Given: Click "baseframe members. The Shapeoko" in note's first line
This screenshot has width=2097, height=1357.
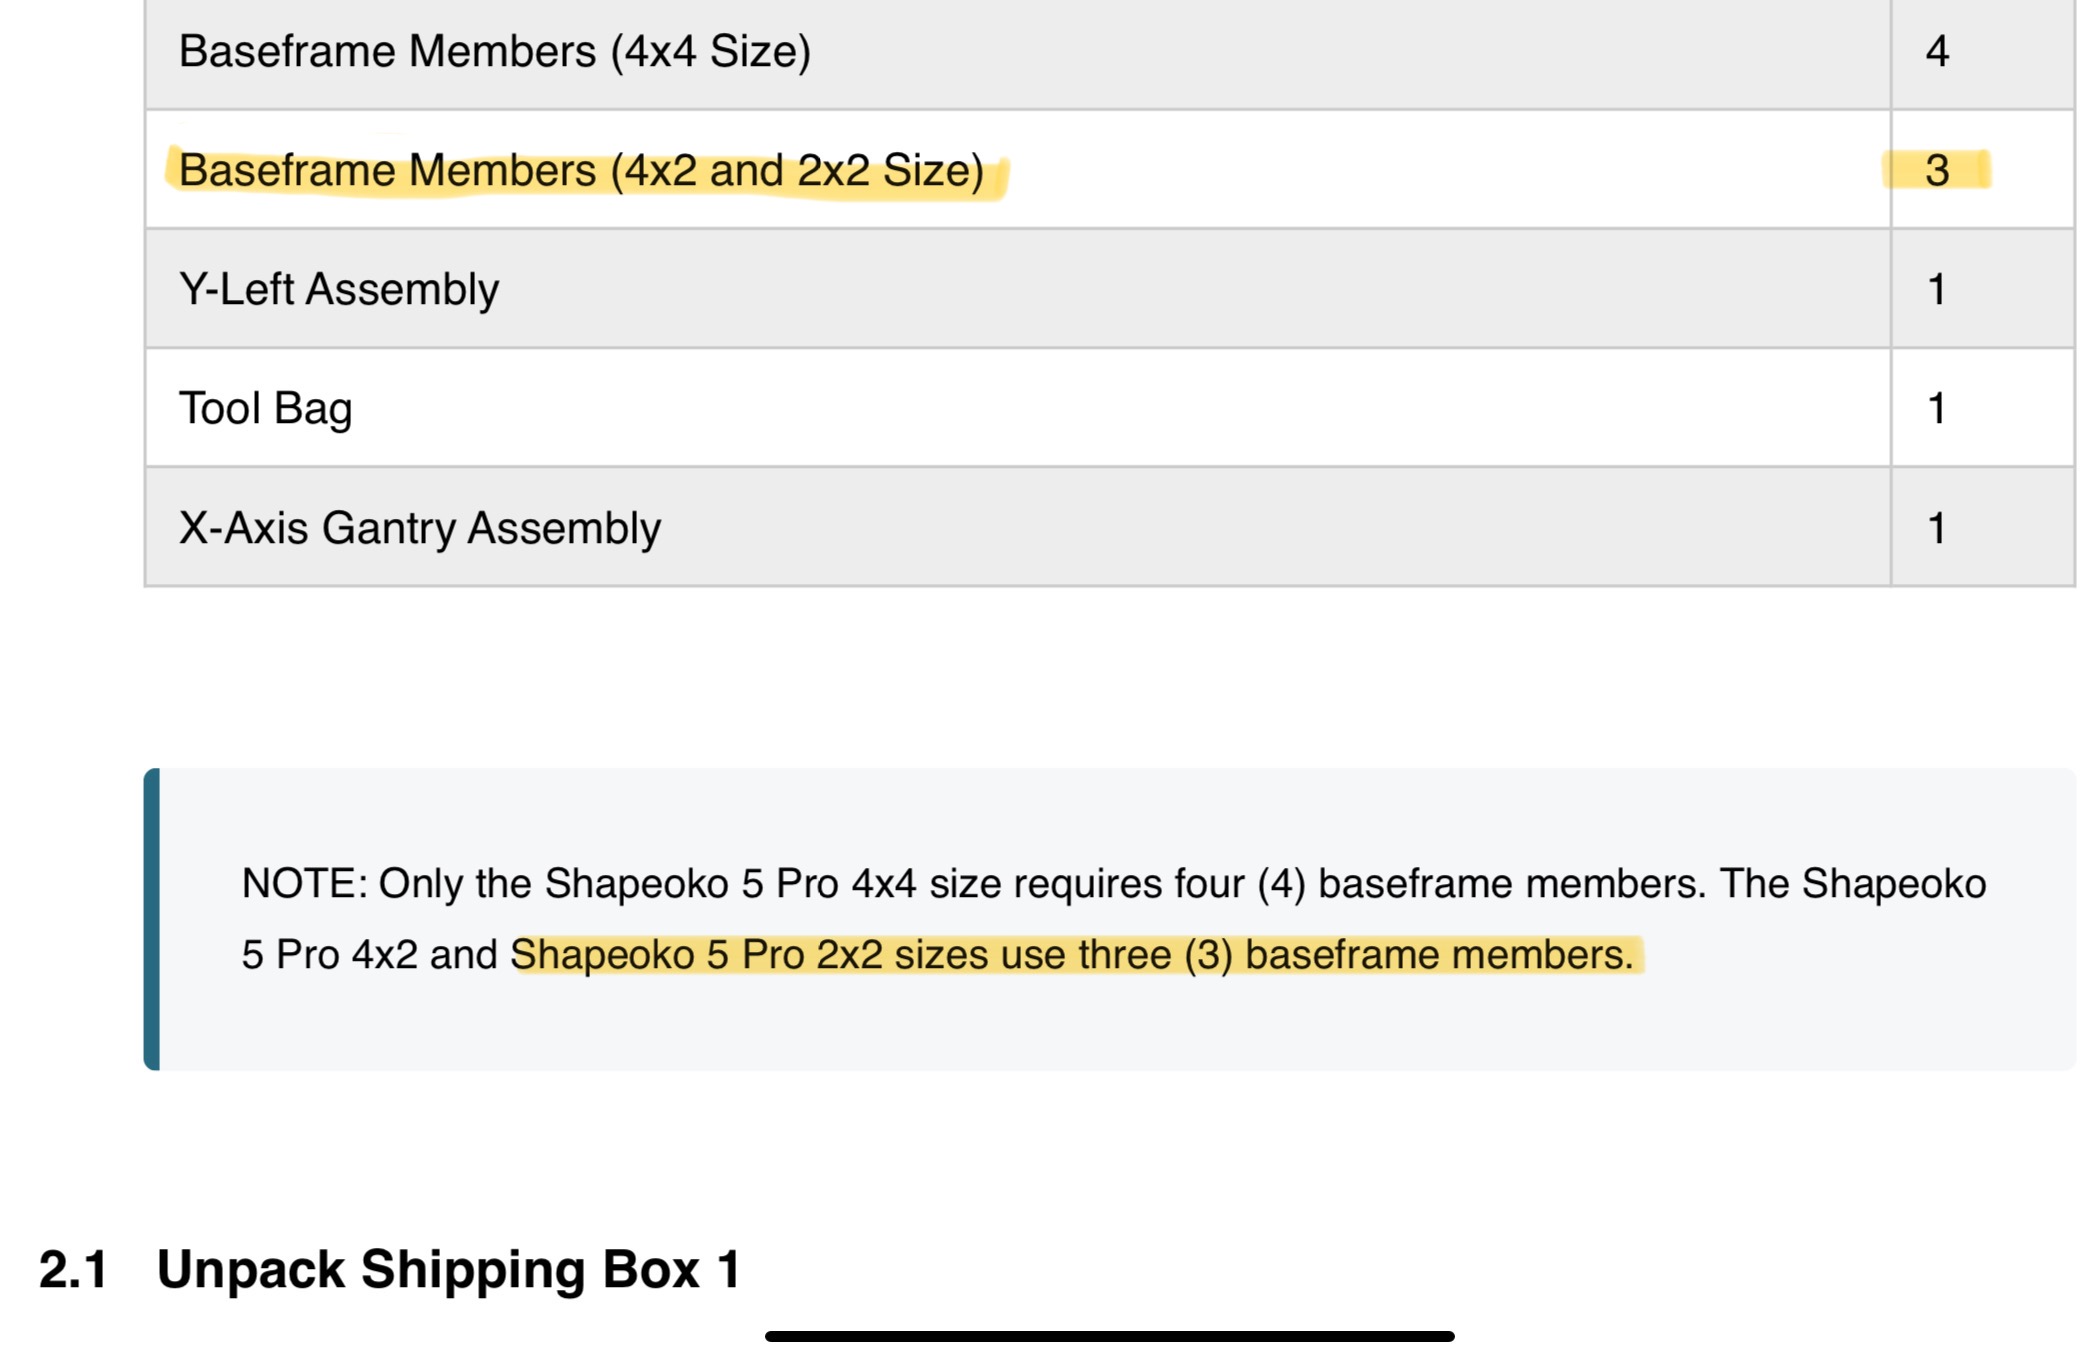Looking at the screenshot, I should tap(1652, 884).
